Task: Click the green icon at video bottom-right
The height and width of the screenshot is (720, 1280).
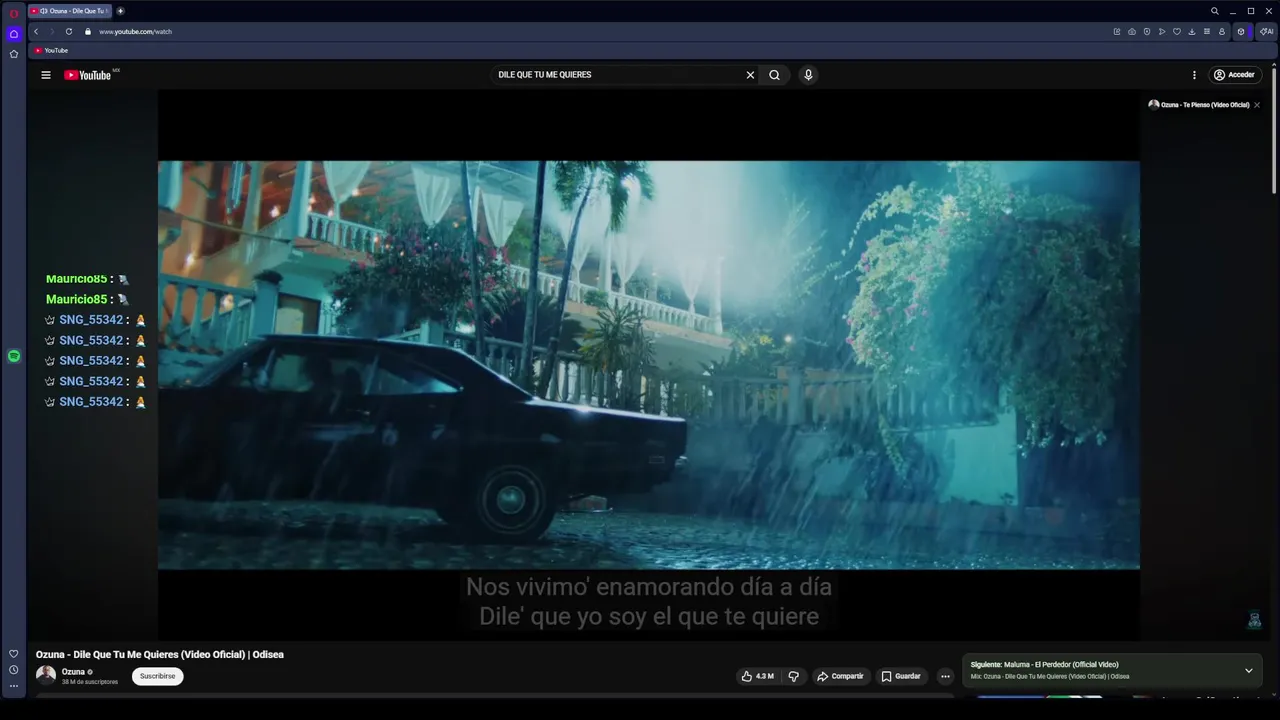Action: pos(1254,620)
